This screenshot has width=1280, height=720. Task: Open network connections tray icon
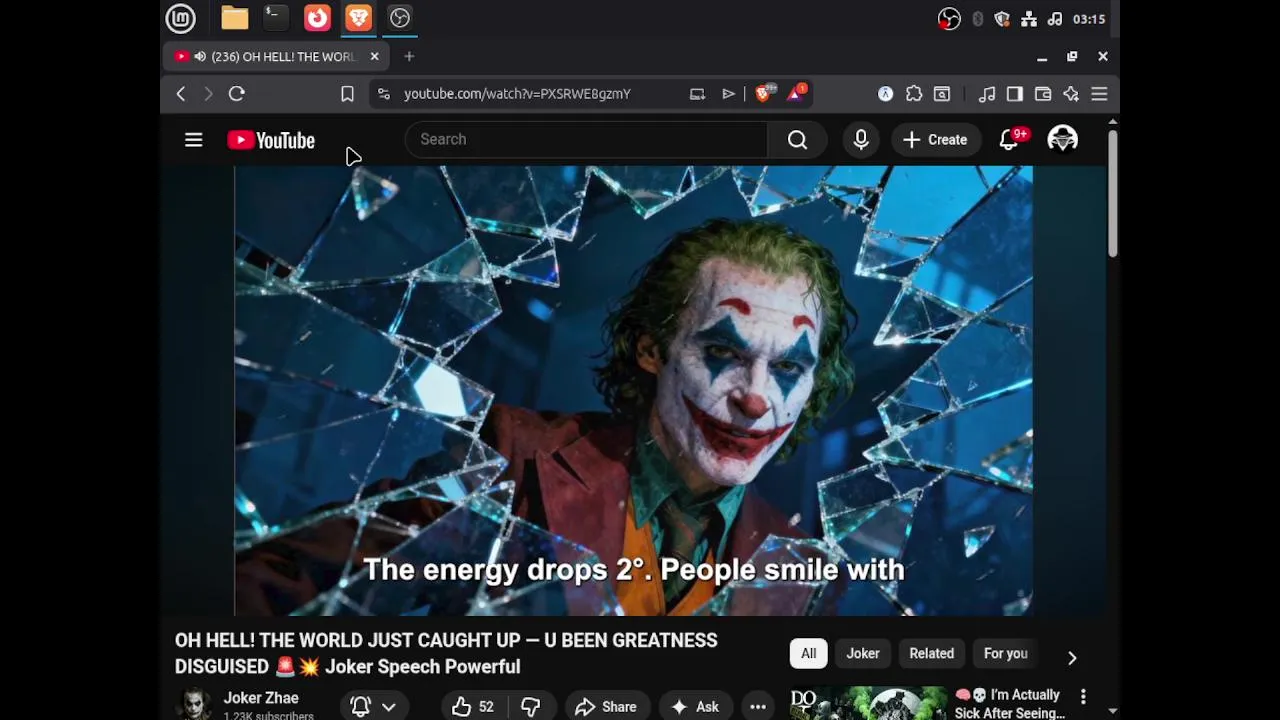pyautogui.click(x=1029, y=19)
